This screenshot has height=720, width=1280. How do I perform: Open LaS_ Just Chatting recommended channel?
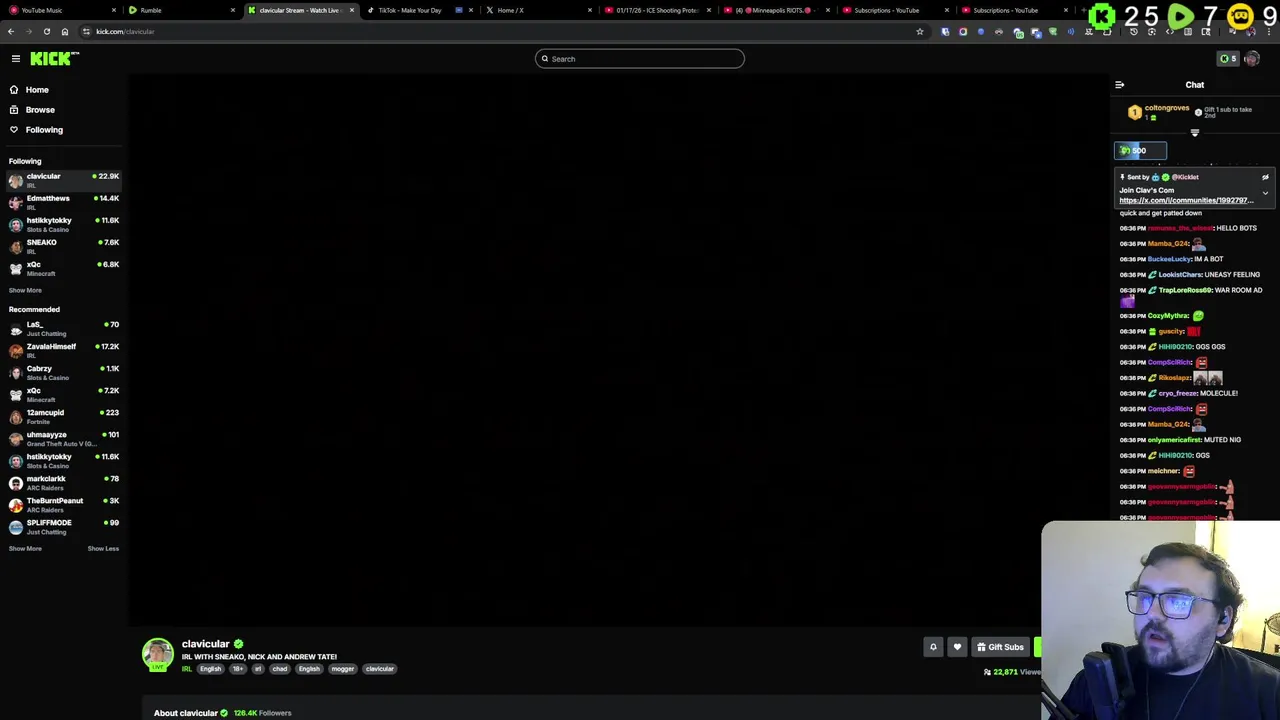[64, 328]
